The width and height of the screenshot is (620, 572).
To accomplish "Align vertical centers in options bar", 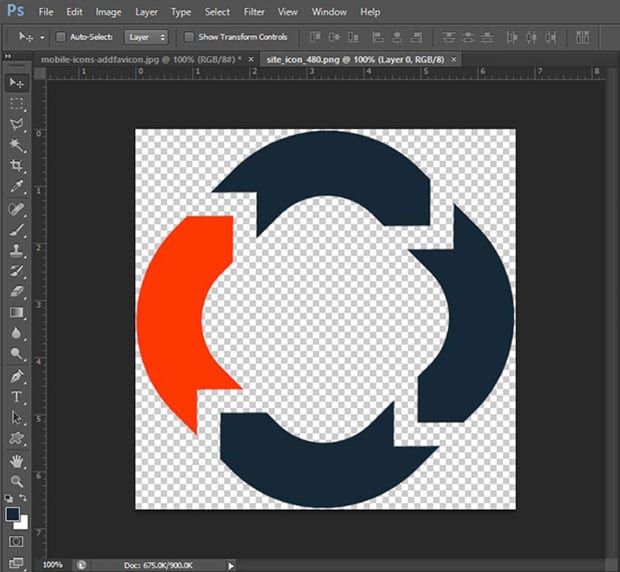I will click(334, 37).
